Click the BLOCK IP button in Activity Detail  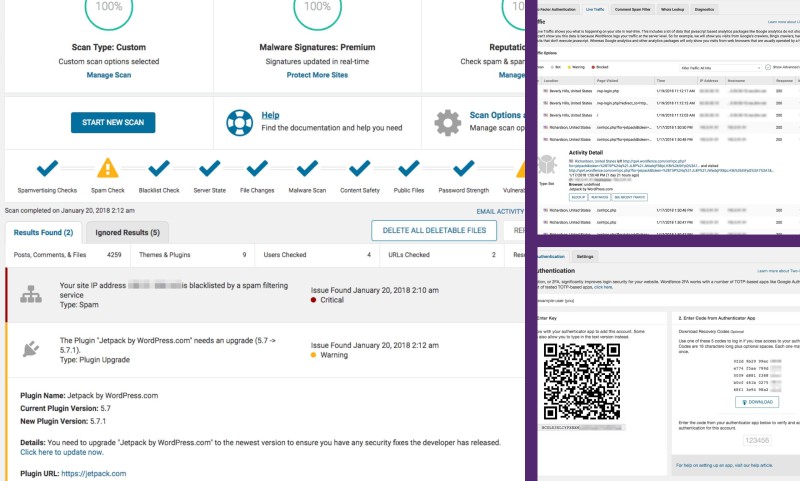tap(578, 197)
